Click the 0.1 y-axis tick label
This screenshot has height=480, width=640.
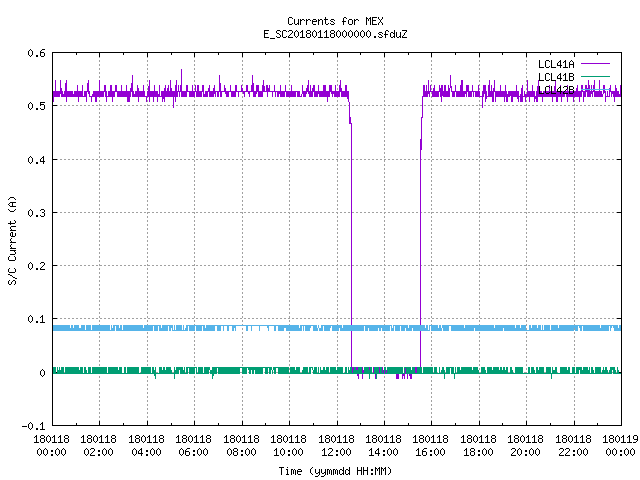tap(36, 319)
